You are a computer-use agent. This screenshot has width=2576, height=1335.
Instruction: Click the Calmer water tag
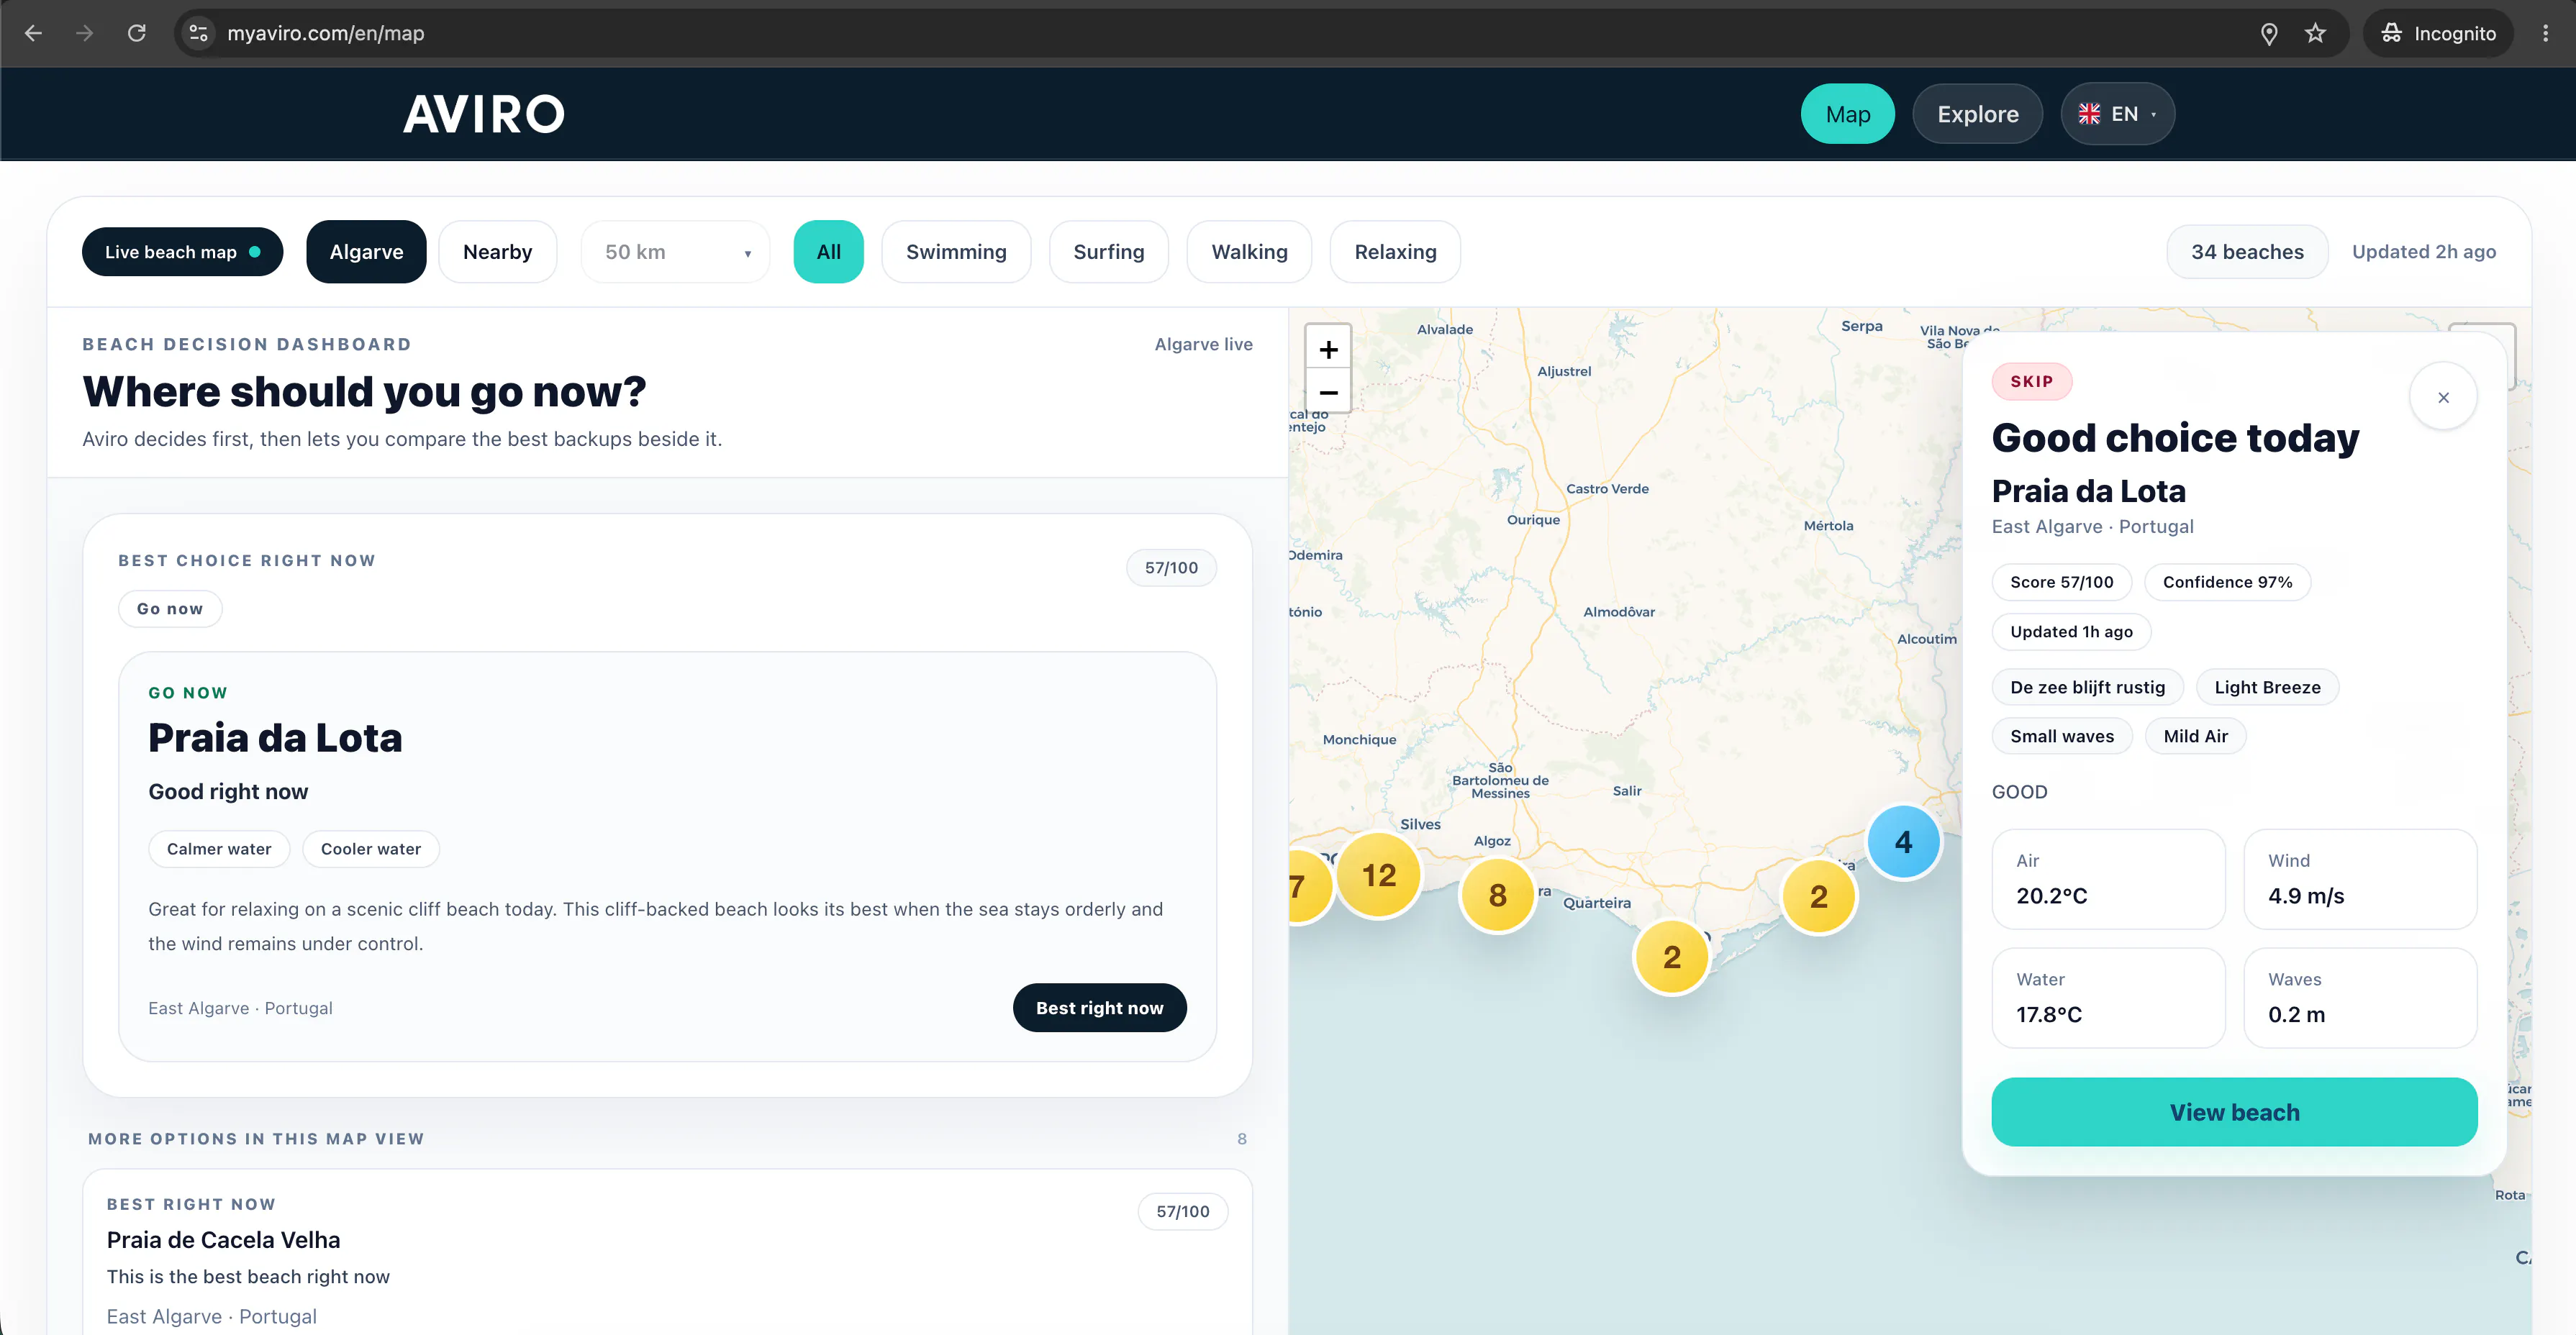pos(219,849)
